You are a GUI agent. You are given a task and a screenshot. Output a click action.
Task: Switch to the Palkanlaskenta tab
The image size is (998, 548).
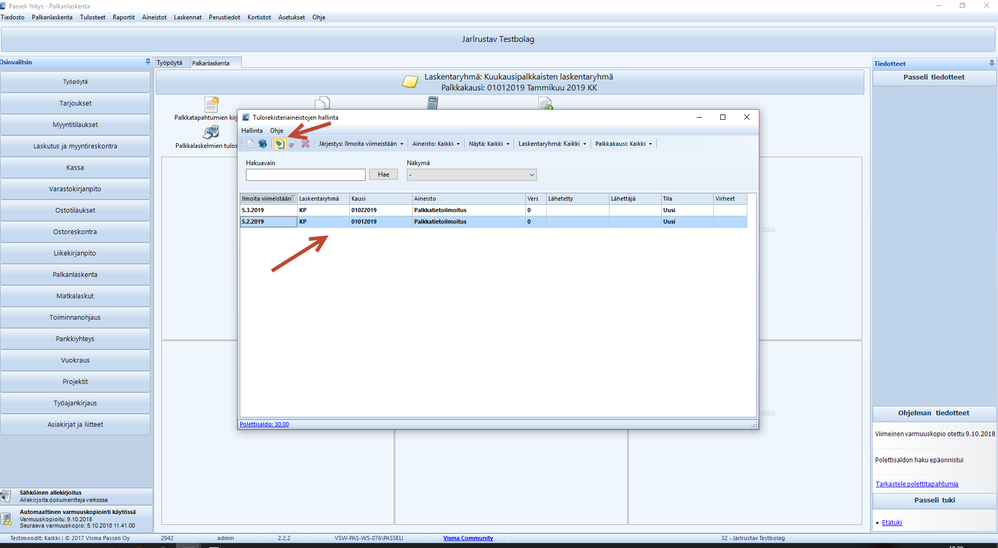tap(214, 63)
